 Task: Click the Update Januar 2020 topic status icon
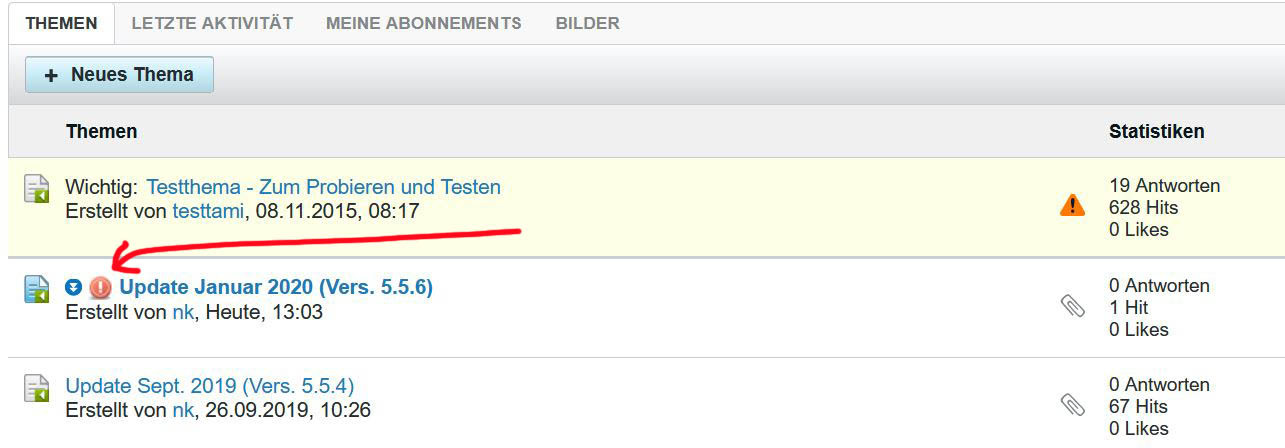[37, 288]
